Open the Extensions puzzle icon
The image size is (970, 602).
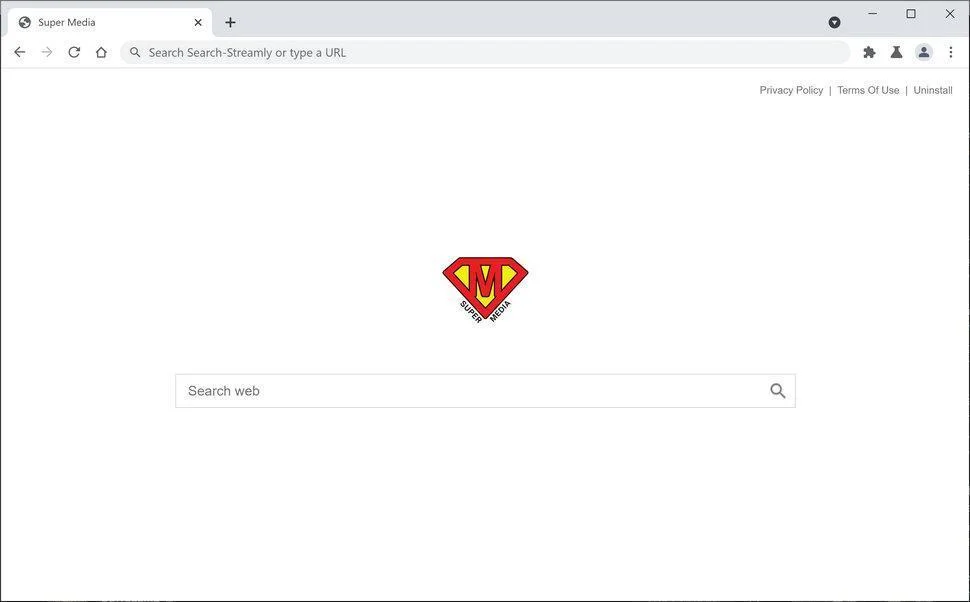869,53
